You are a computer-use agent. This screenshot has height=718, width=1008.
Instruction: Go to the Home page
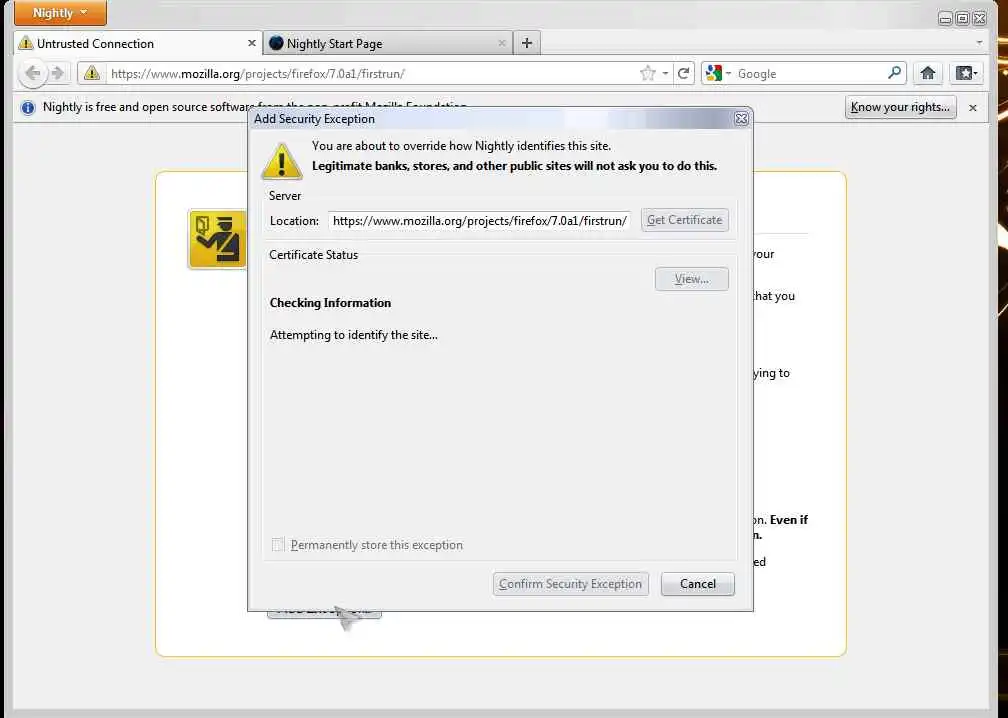(927, 73)
